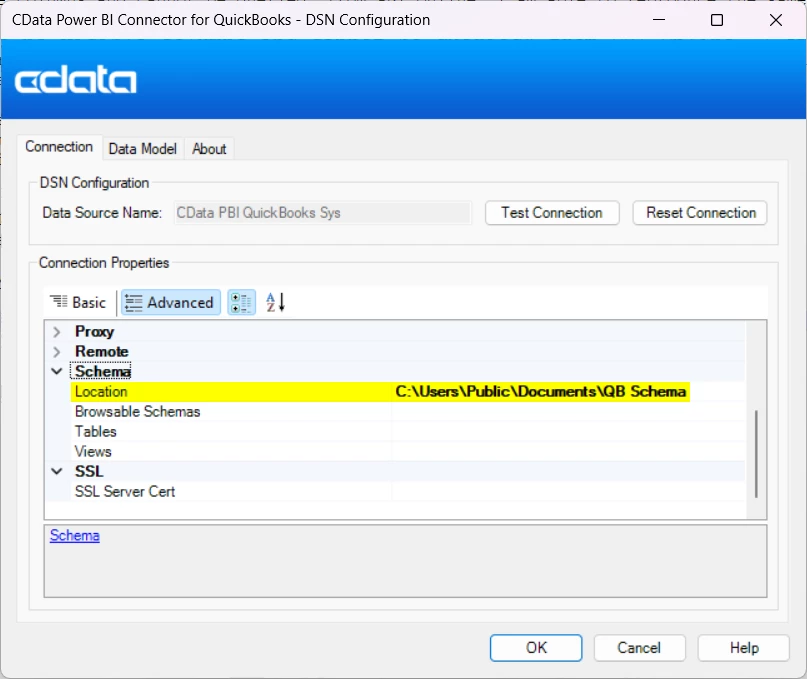Edit the Location path value
Viewport: 807px width, 679px height.
click(540, 392)
